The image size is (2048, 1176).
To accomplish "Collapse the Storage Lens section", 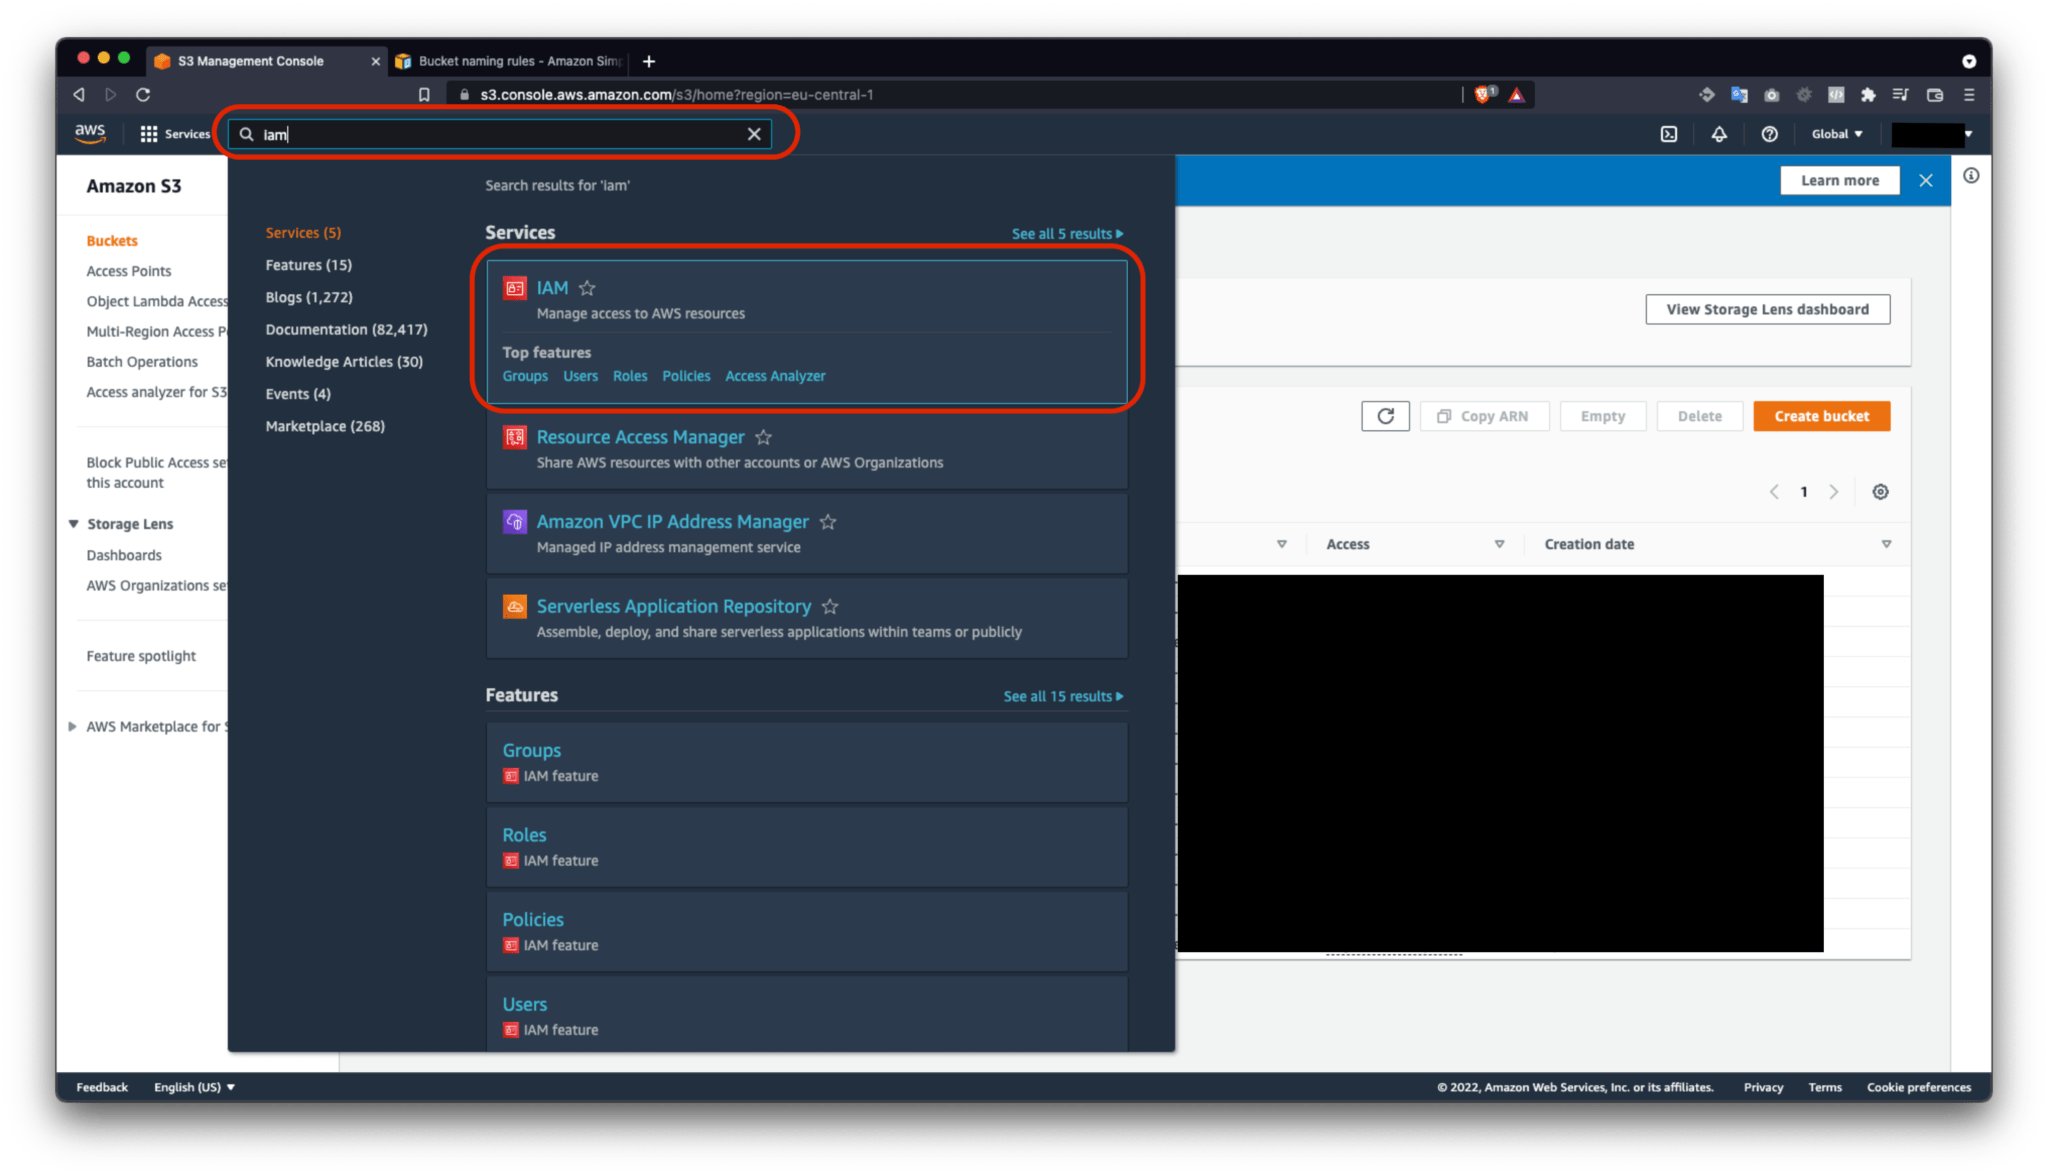I will [x=72, y=523].
